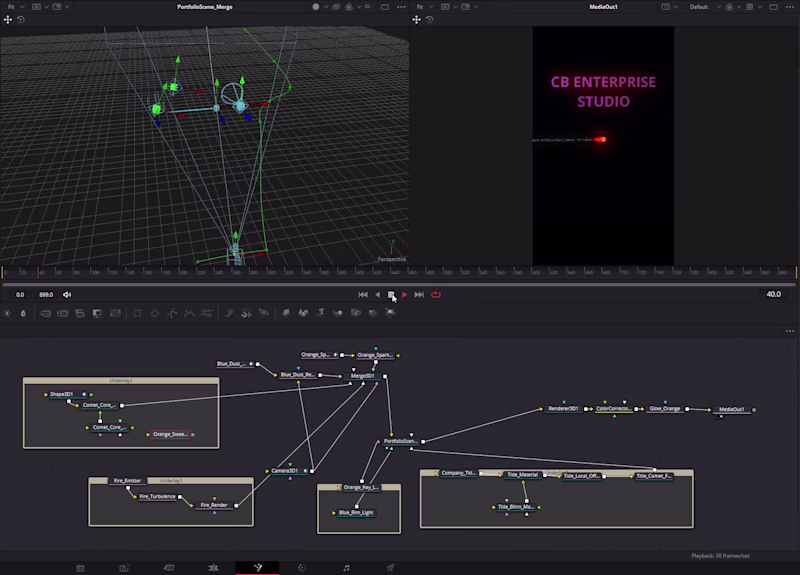This screenshot has height=575, width=800.
Task: Add a pEmitter particle node
Action: point(229,313)
